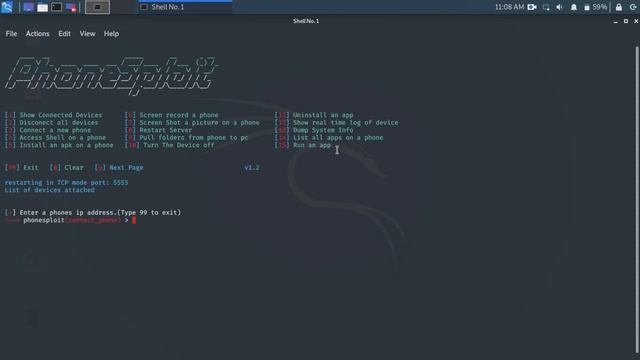Click 'Screen Shot a picture on a phone'
640x360 pixels.
point(199,122)
